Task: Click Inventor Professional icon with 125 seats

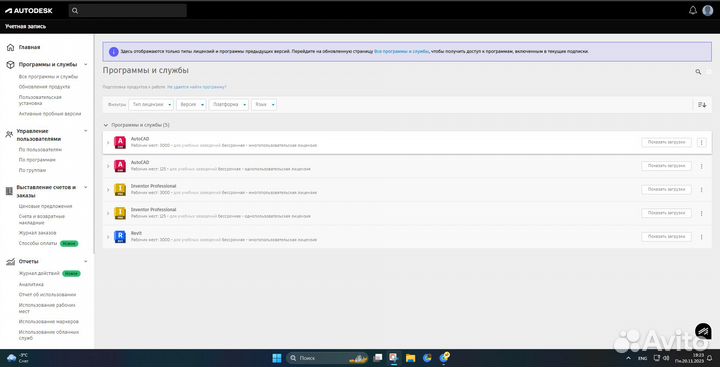Action: 120,213
